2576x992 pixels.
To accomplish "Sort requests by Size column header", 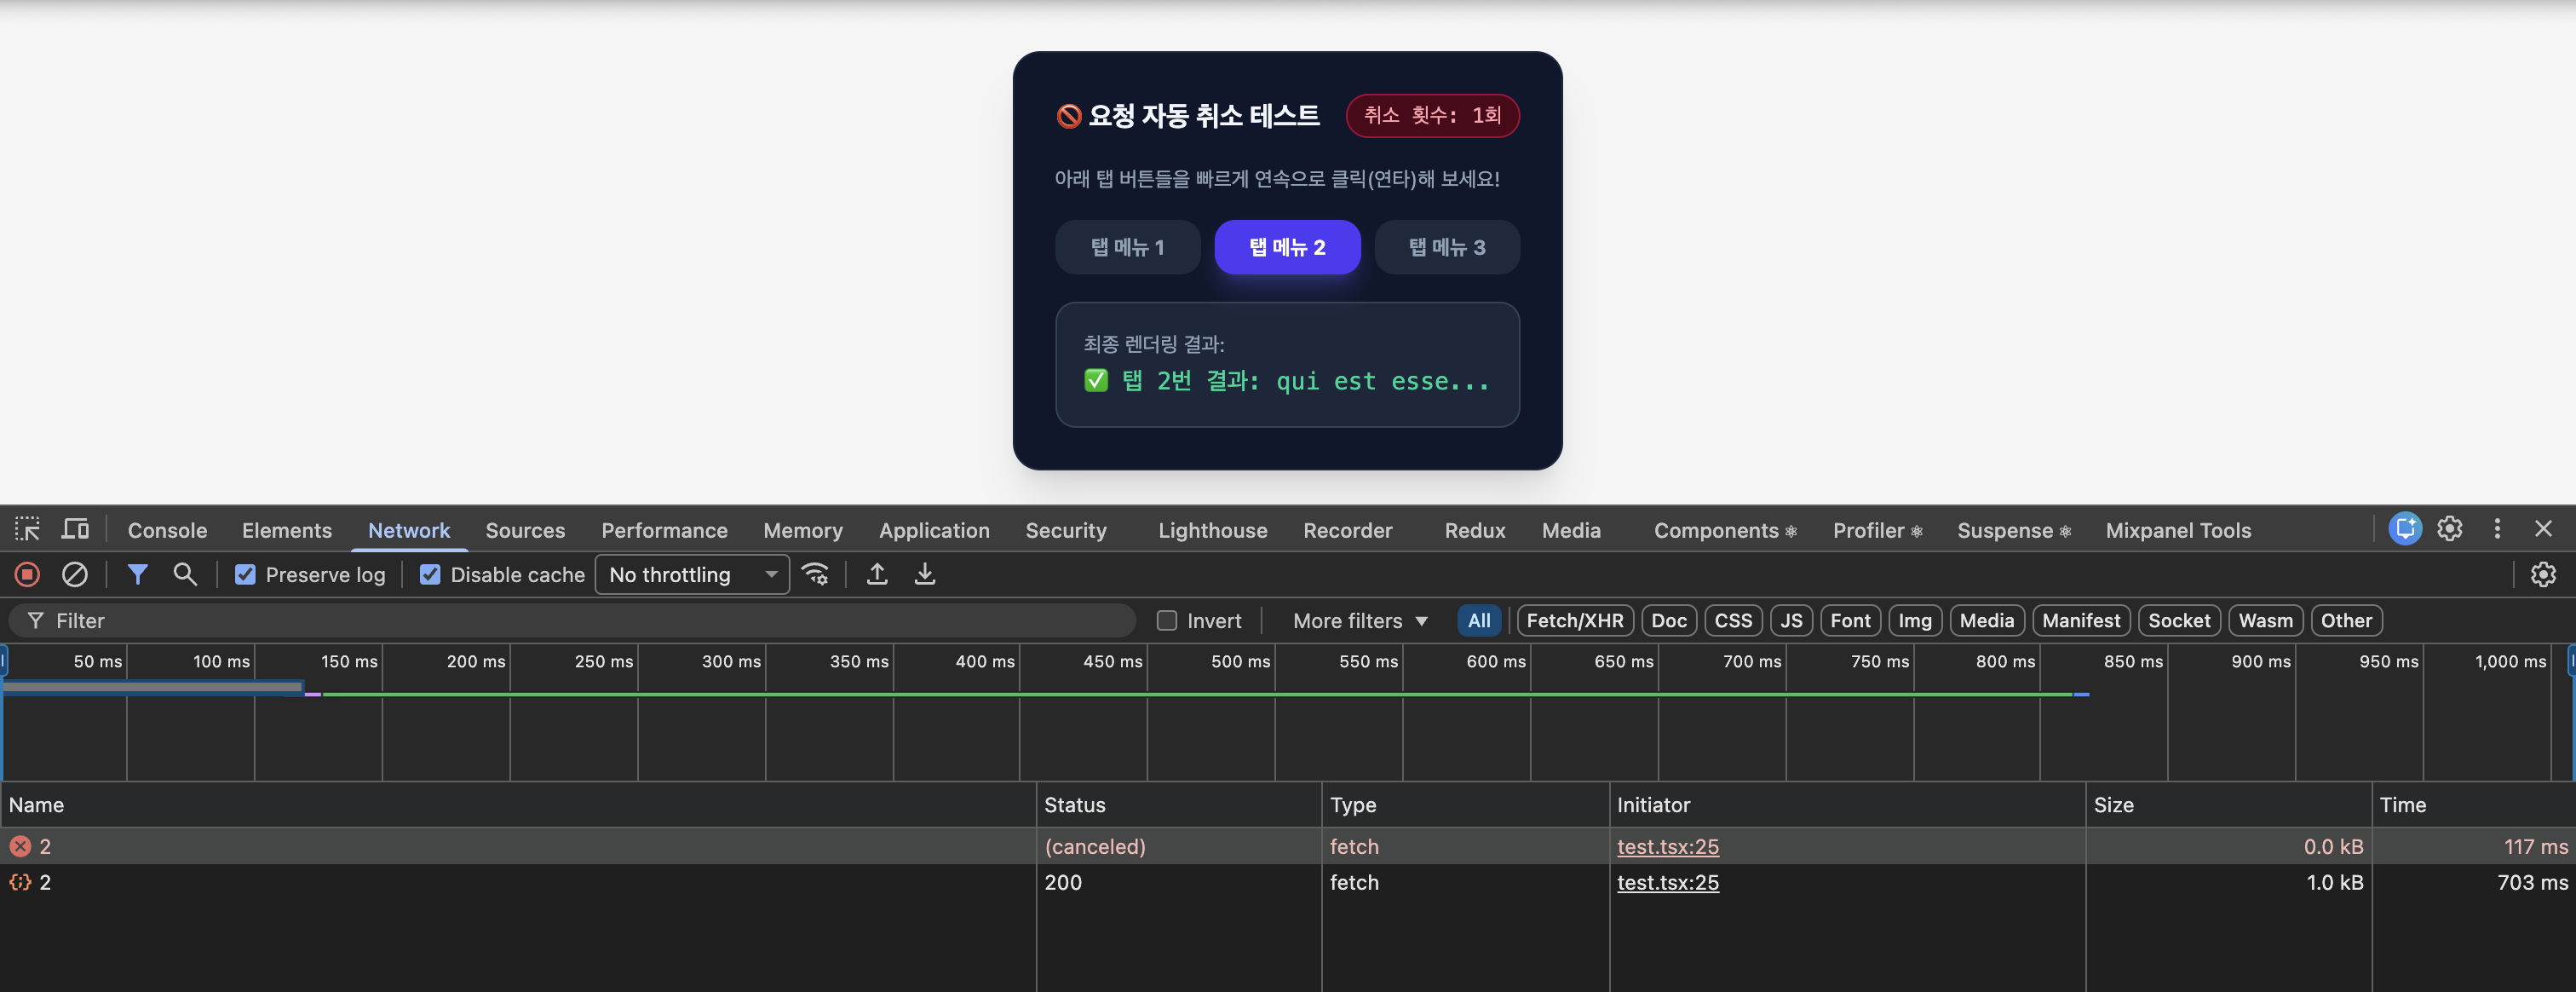I will tap(2229, 804).
